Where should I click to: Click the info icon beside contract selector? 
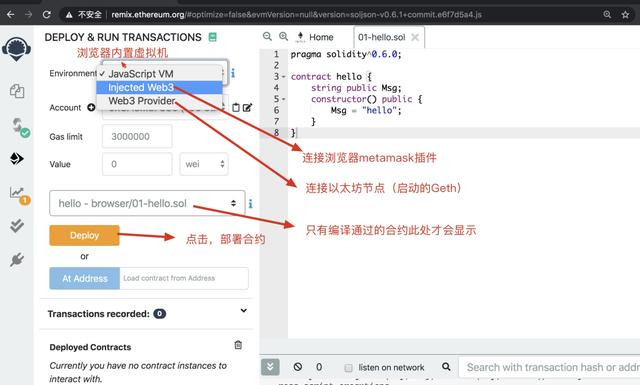(x=250, y=203)
